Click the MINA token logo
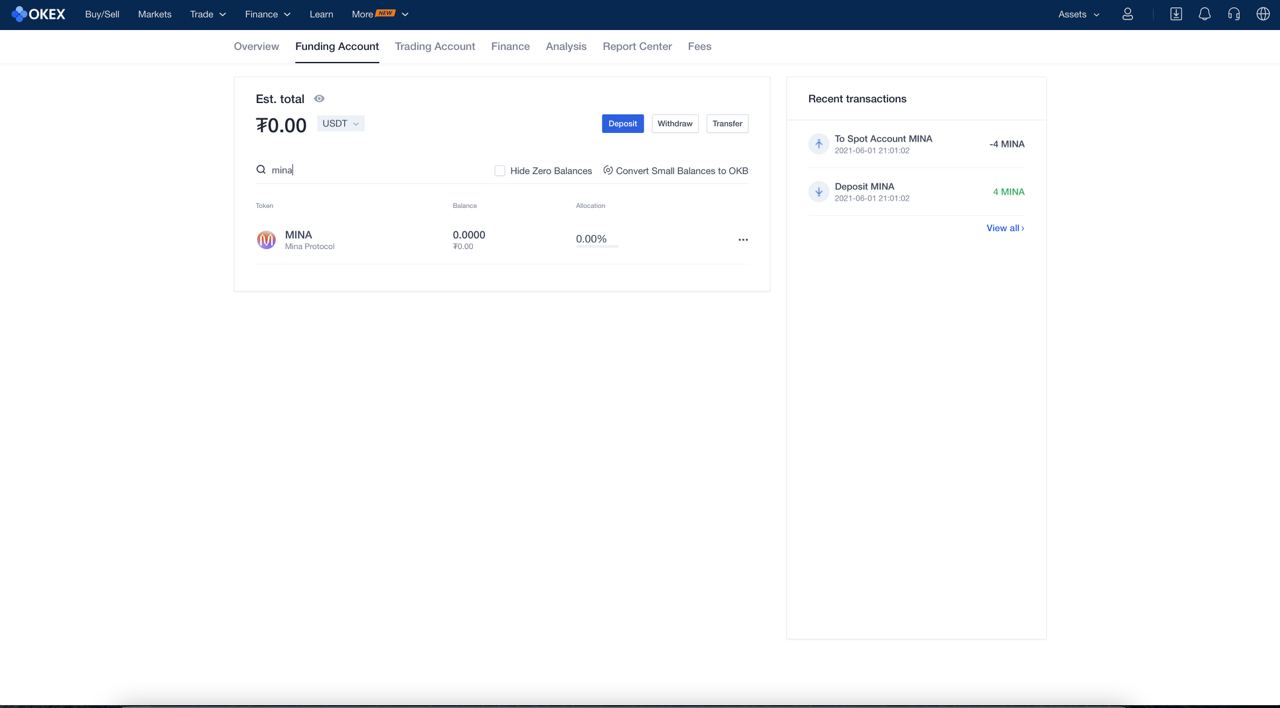The width and height of the screenshot is (1280, 708). tap(266, 240)
